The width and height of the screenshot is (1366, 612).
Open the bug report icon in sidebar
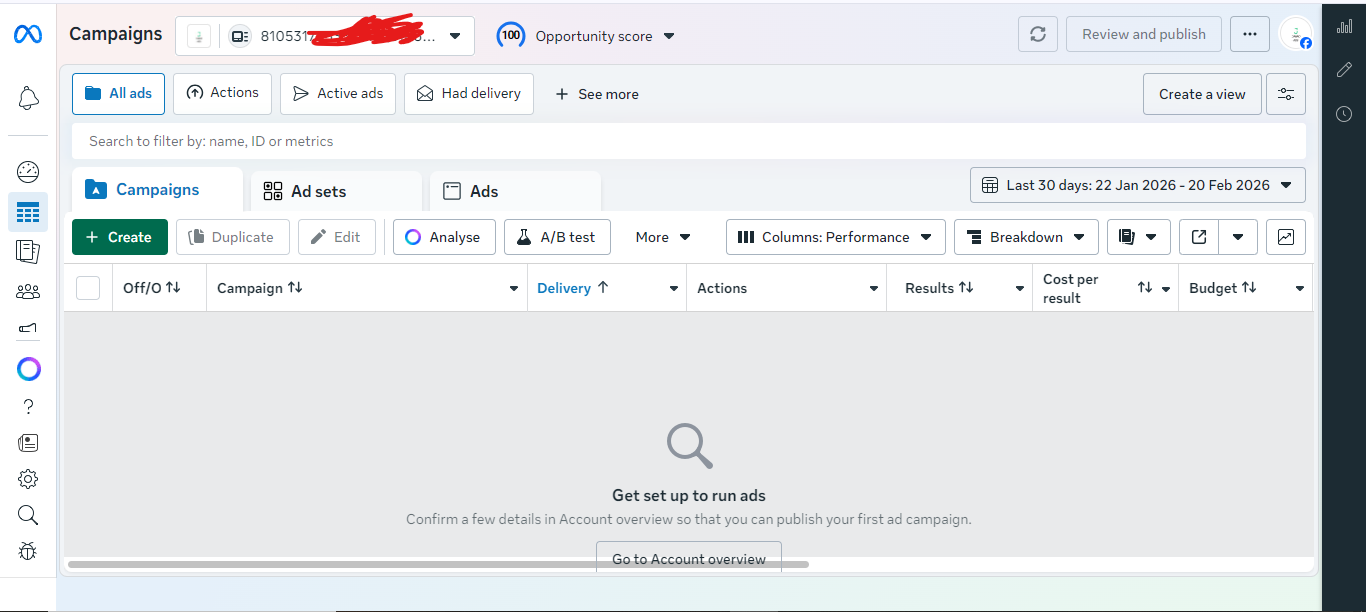(x=28, y=551)
